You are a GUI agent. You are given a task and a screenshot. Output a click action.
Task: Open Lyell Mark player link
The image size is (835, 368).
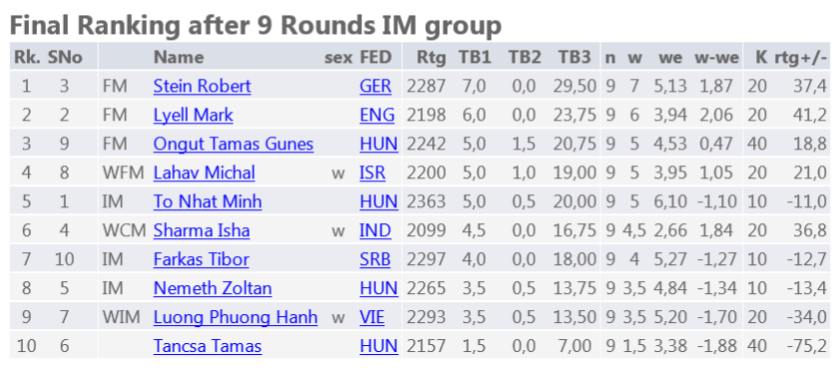pos(193,115)
